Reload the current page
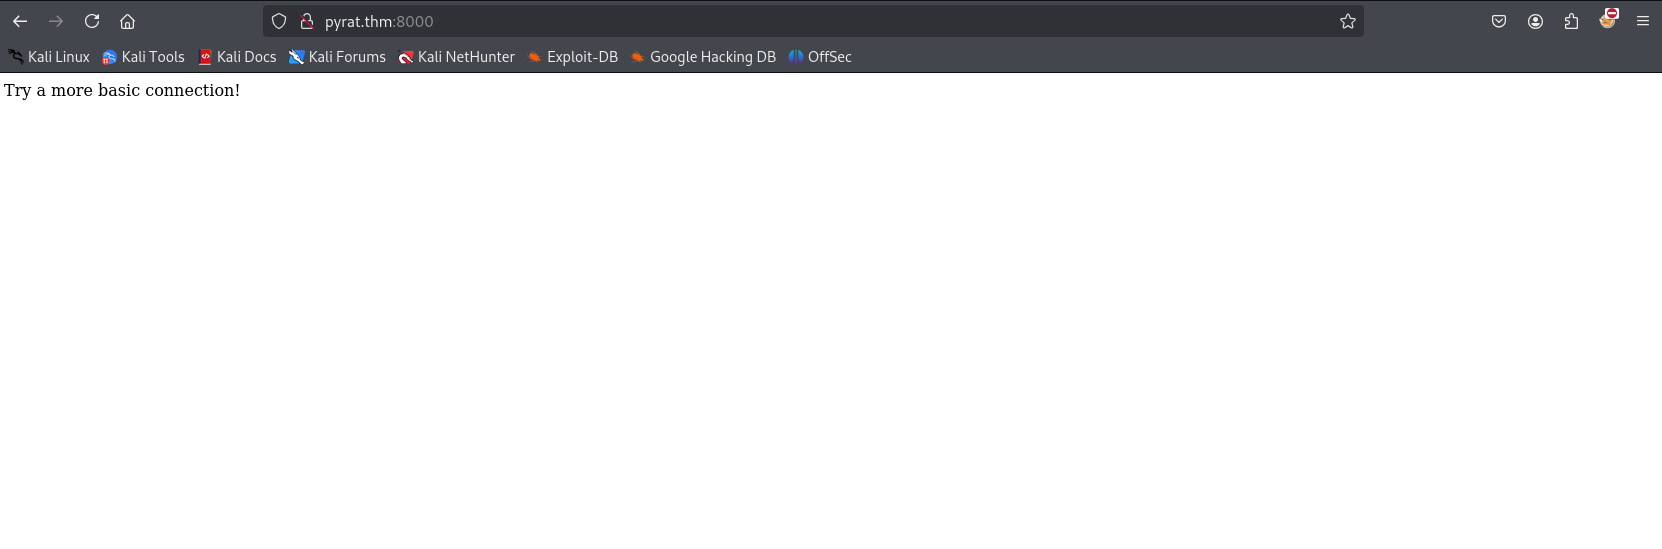The image size is (1662, 549). tap(92, 21)
